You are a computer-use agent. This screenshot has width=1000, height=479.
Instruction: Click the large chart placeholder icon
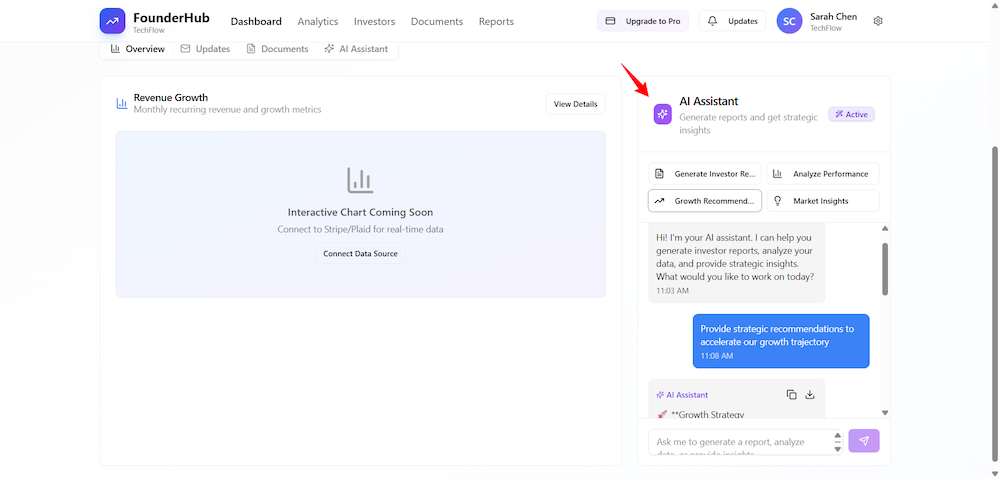(360, 181)
